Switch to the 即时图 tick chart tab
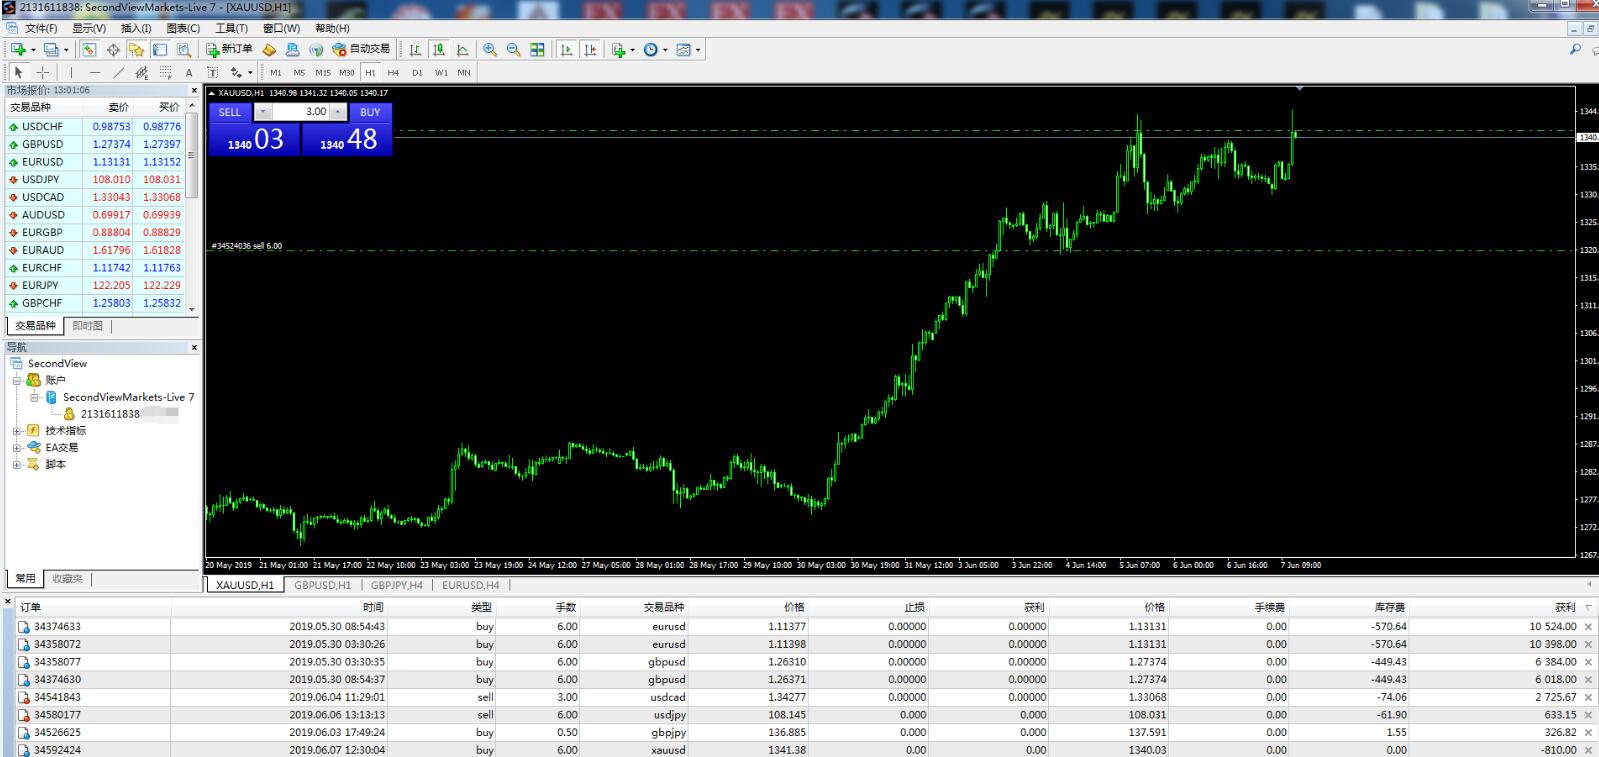 pyautogui.click(x=87, y=326)
